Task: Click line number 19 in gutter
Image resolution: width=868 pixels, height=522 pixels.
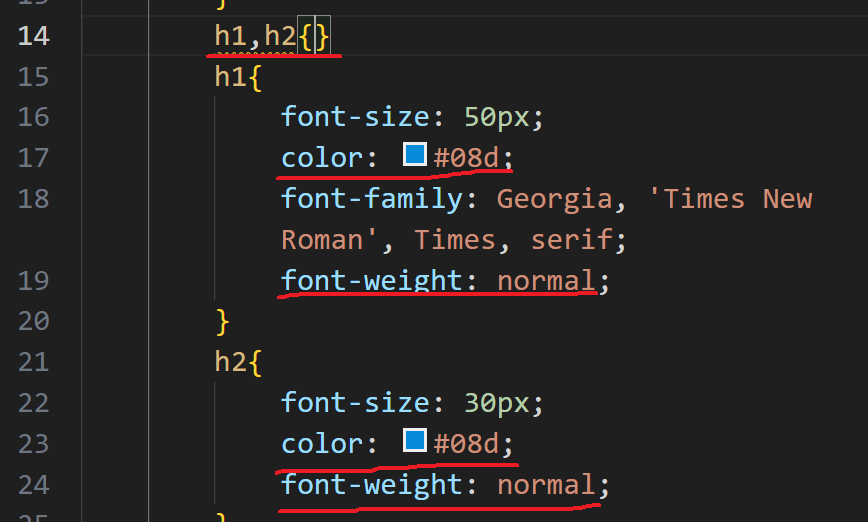Action: click(x=34, y=281)
